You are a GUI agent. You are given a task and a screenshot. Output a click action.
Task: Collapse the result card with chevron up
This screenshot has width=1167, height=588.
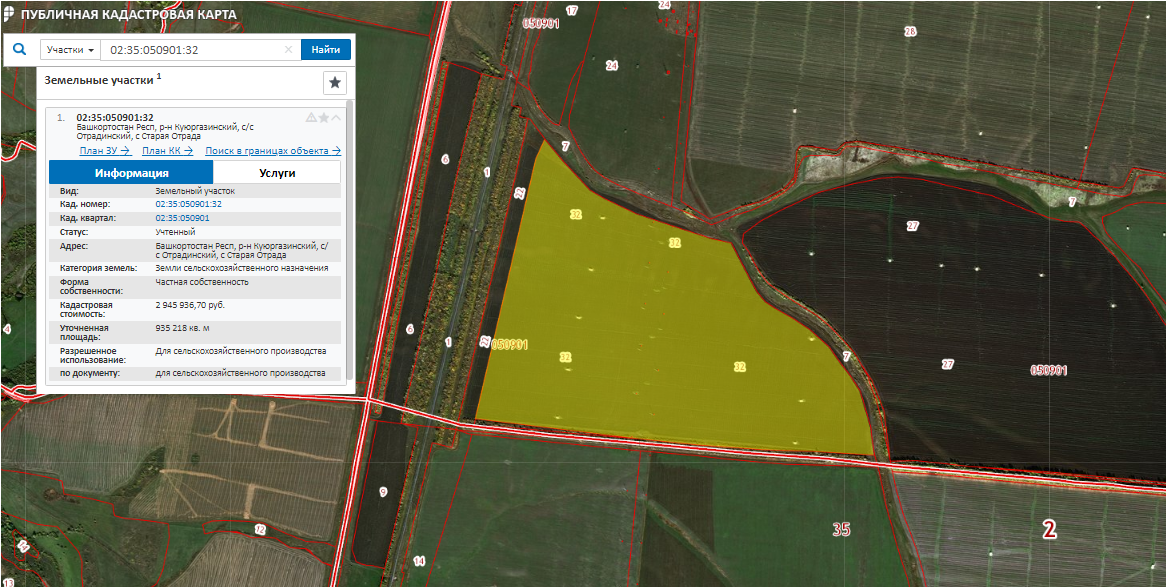(x=337, y=118)
